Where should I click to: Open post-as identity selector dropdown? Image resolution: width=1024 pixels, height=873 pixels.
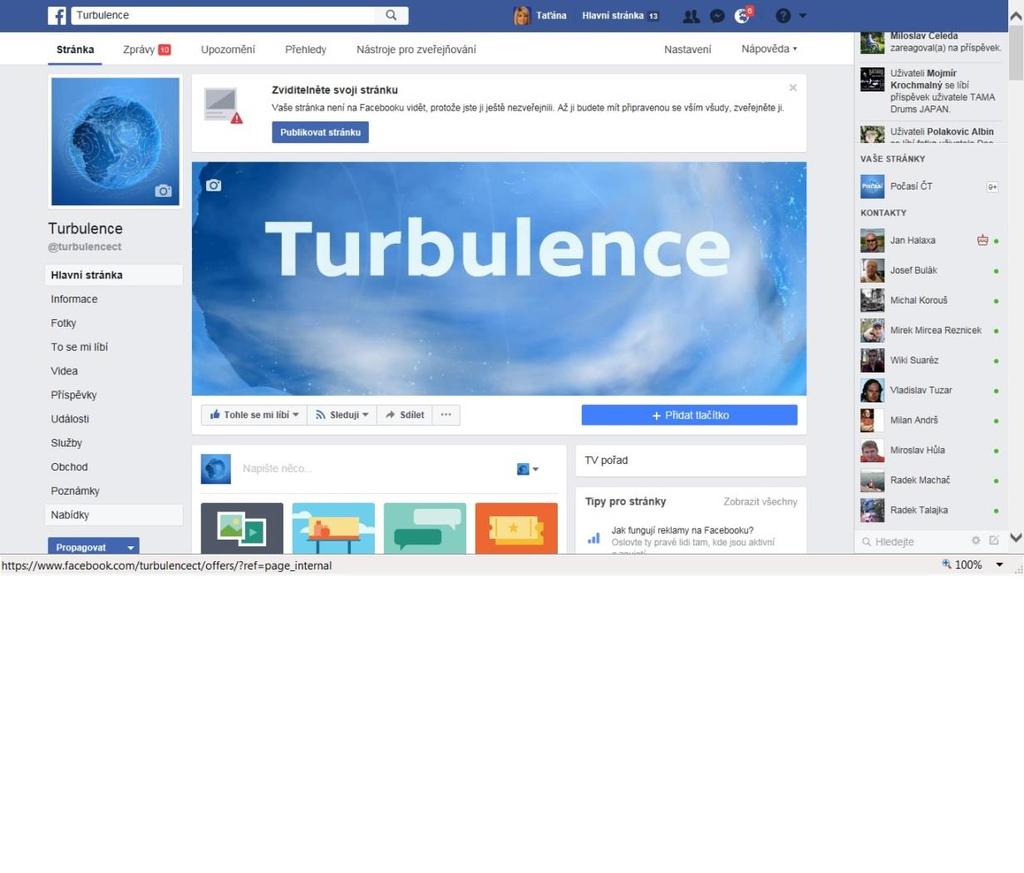pyautogui.click(x=528, y=469)
